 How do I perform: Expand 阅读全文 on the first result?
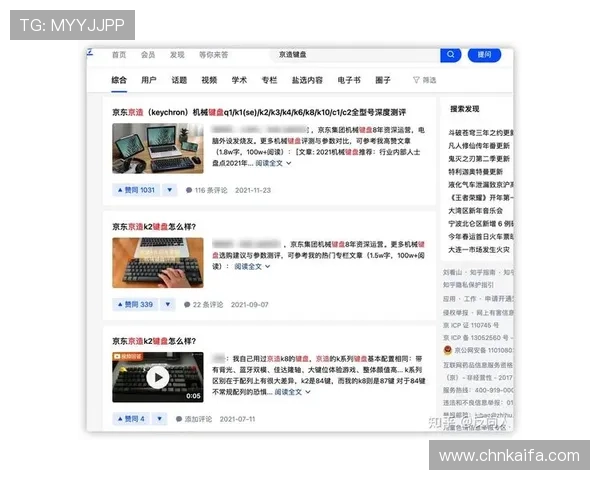pyautogui.click(x=273, y=163)
